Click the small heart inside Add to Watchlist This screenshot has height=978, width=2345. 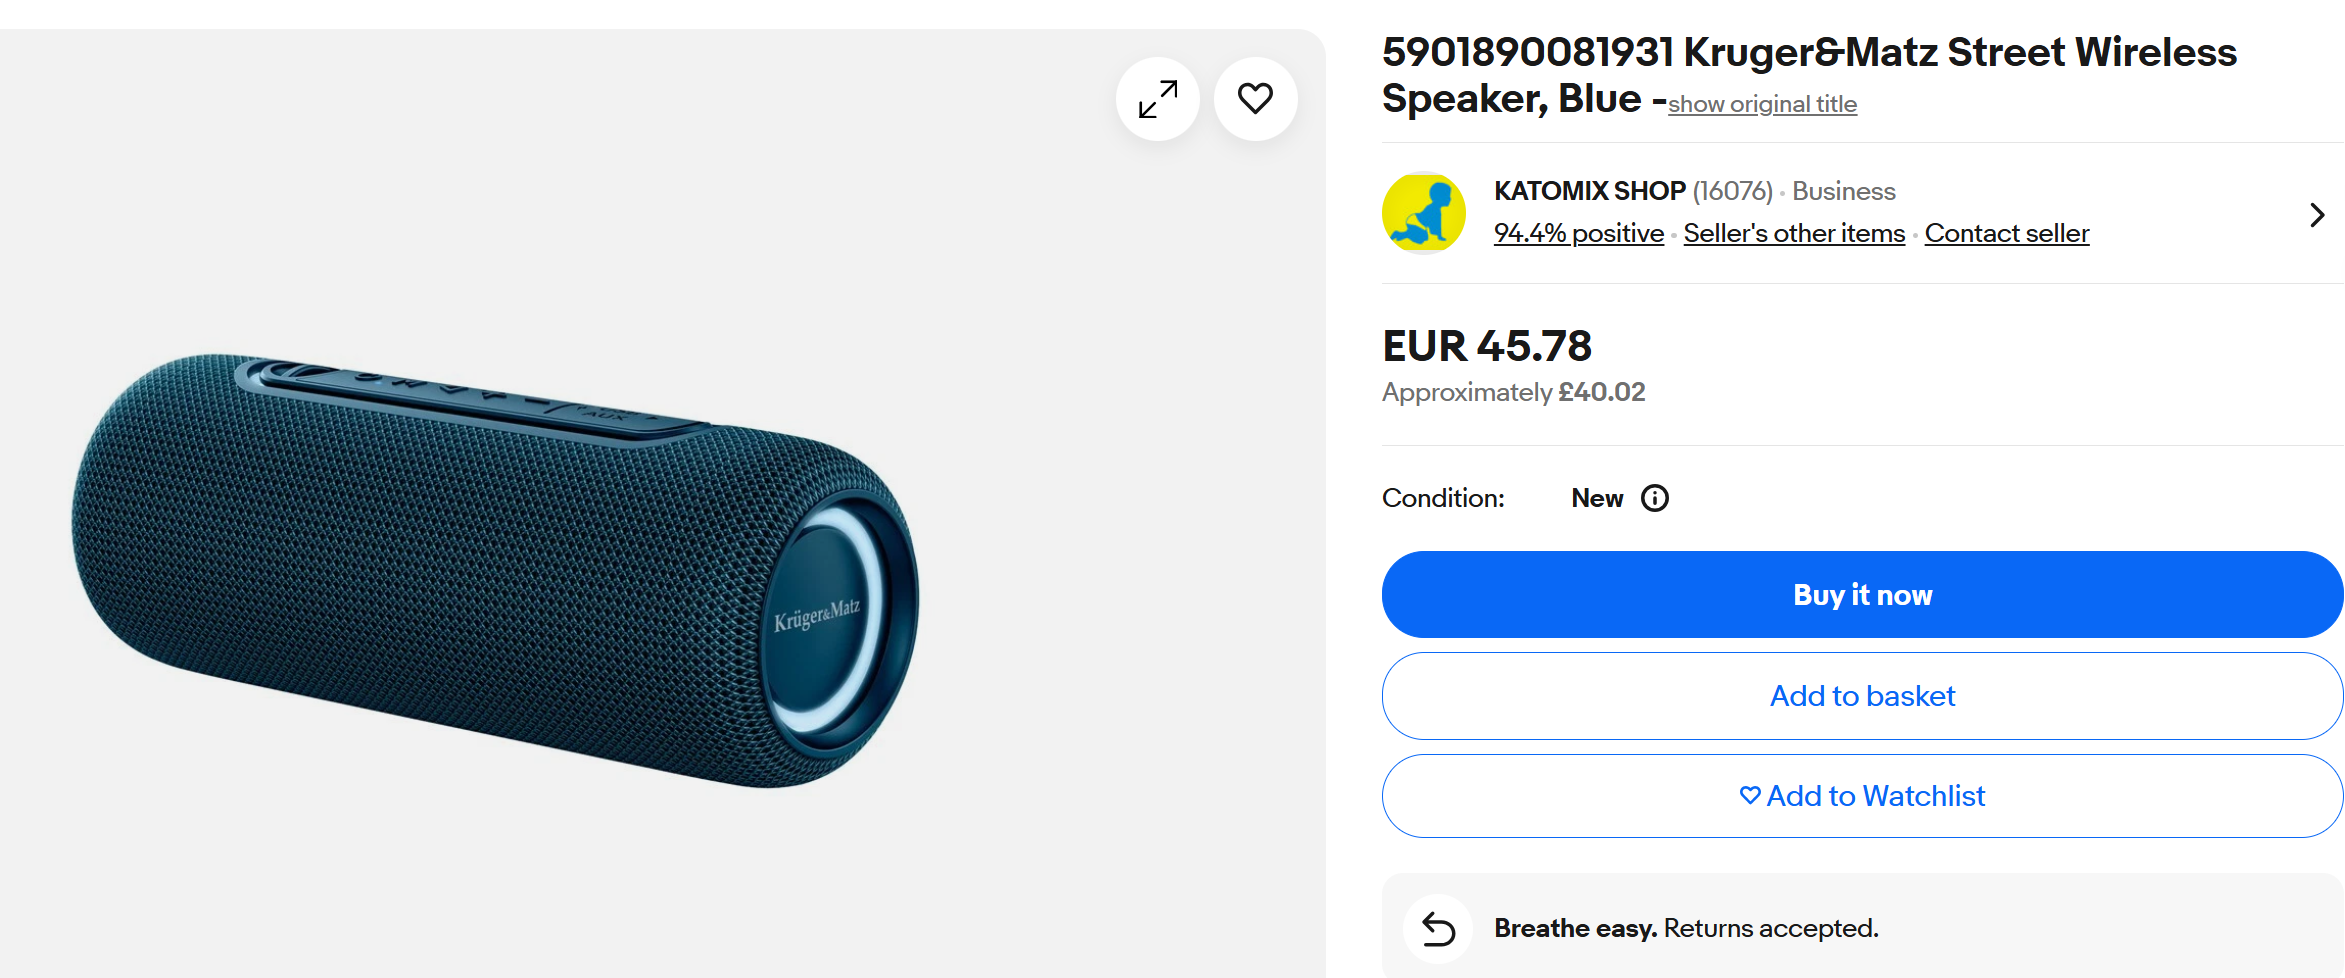pos(1750,796)
